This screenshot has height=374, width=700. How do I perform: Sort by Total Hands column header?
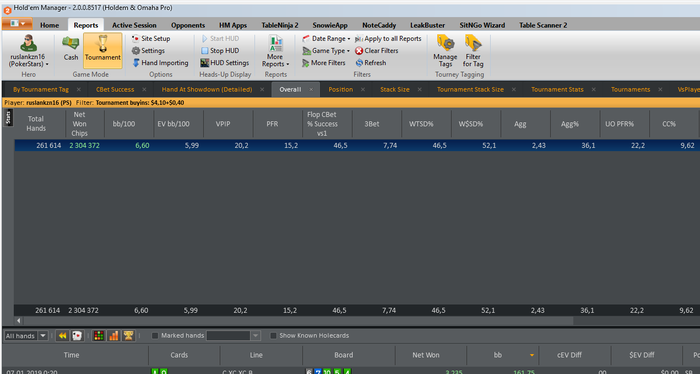[x=36, y=124]
